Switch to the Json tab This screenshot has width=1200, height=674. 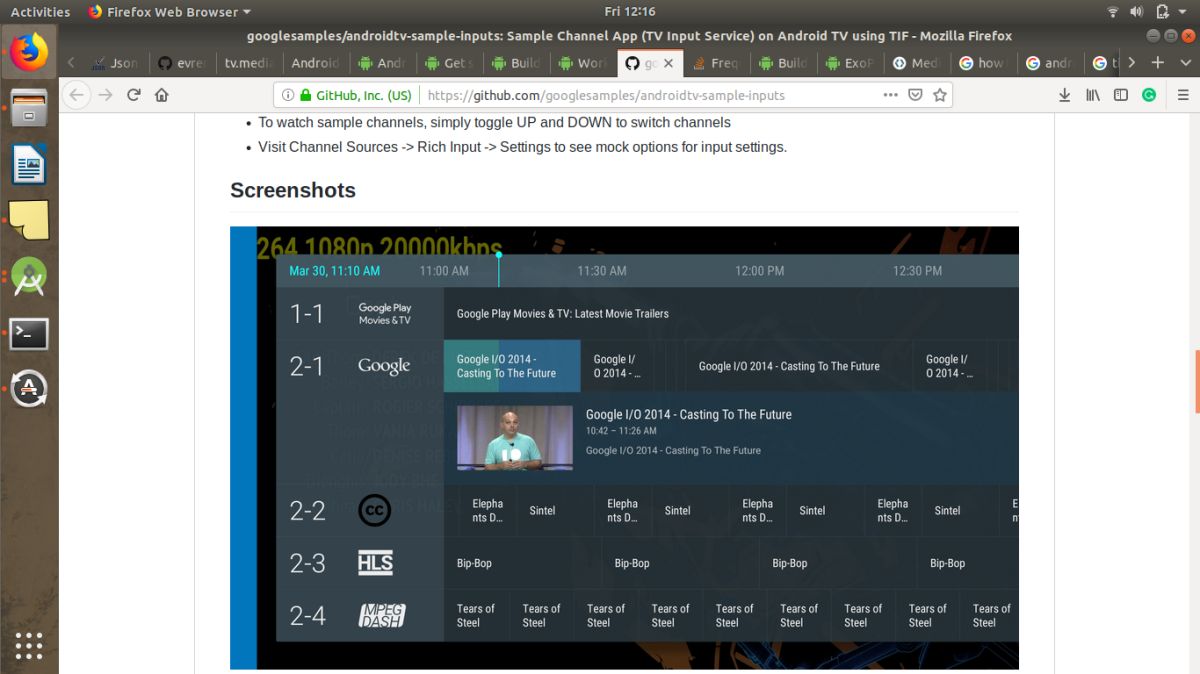coord(115,62)
